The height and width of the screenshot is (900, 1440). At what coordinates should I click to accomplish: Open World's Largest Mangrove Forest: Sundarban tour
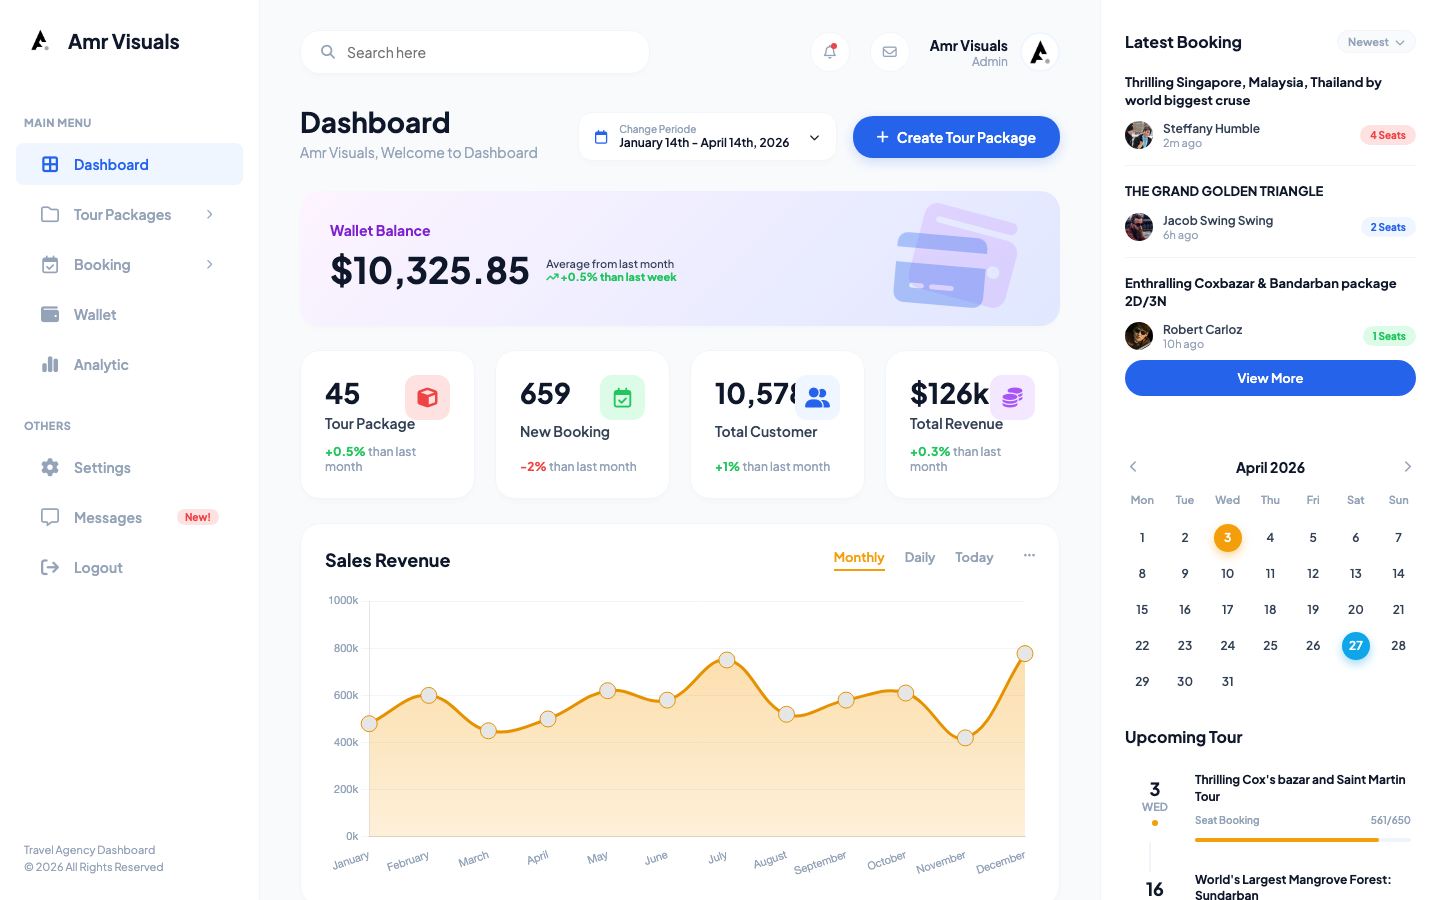tap(1293, 887)
